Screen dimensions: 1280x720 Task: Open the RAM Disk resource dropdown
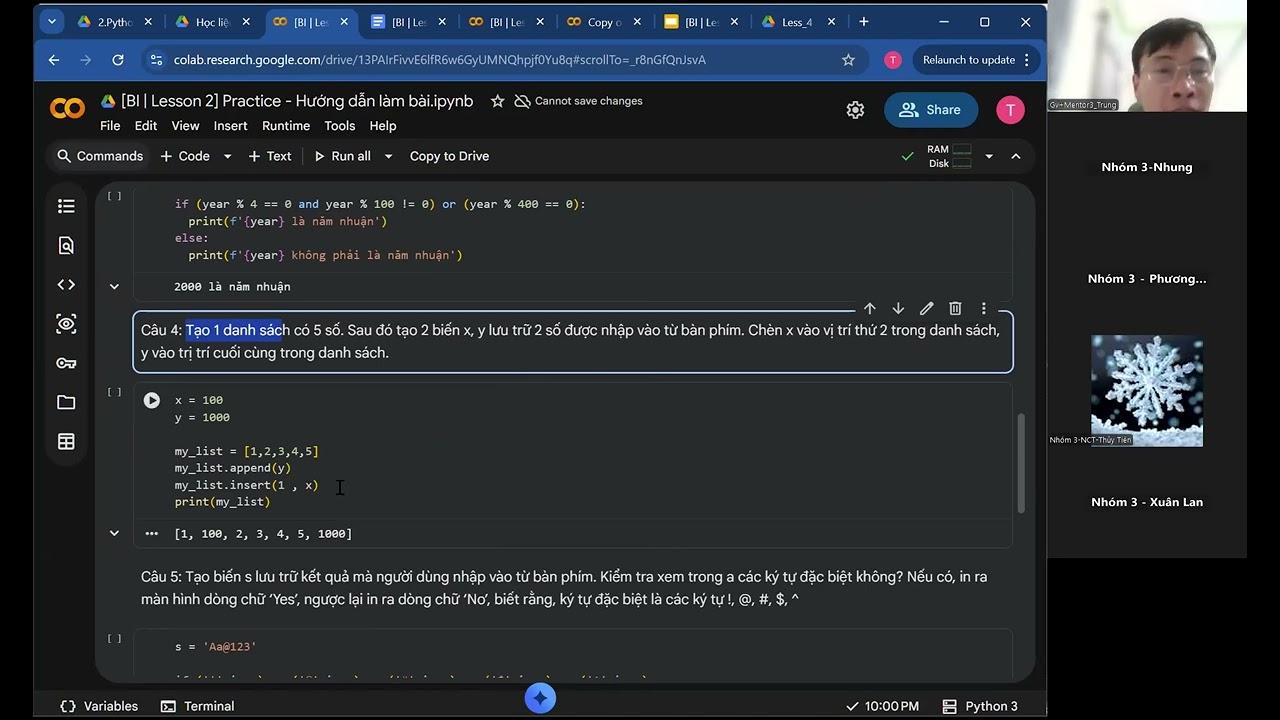coord(989,156)
